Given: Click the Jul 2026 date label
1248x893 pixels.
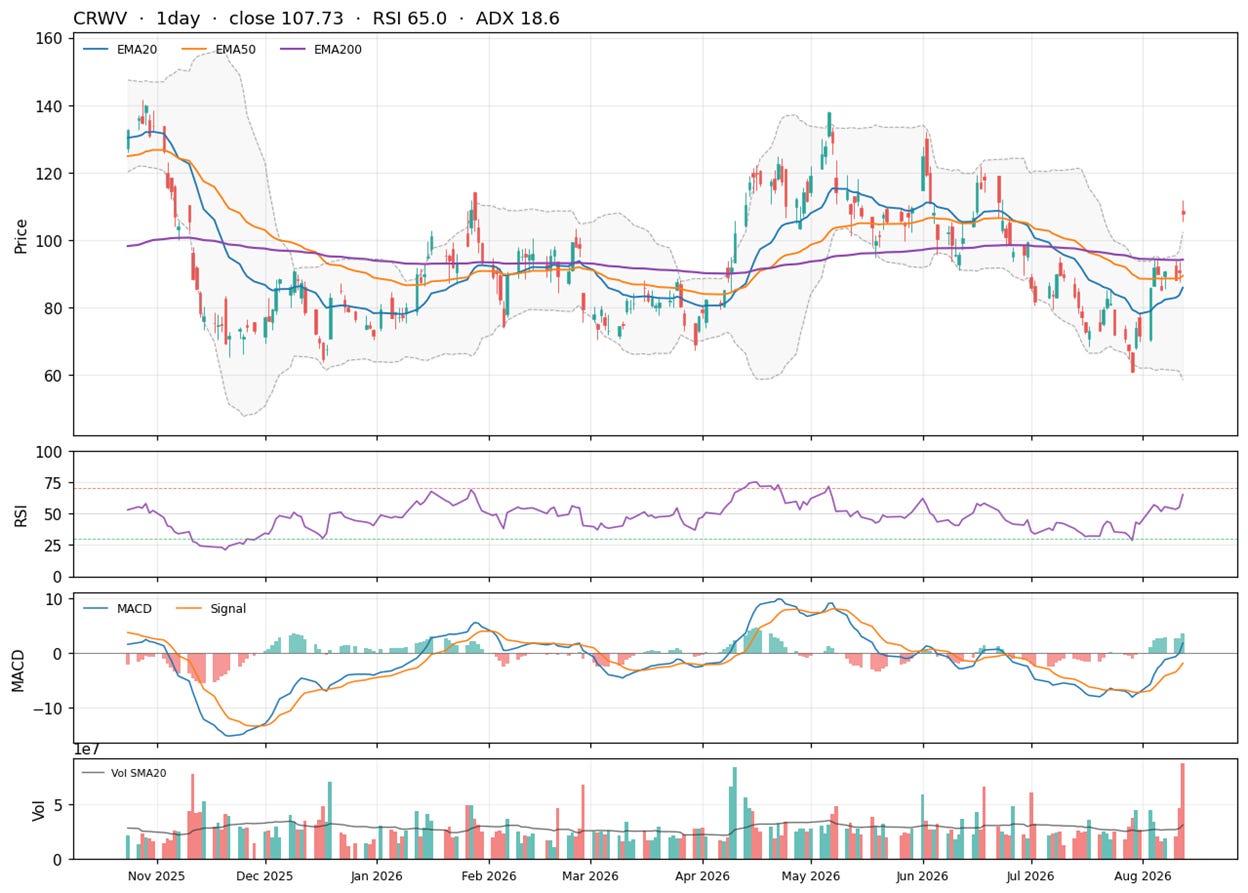Looking at the screenshot, I should pyautogui.click(x=1032, y=875).
